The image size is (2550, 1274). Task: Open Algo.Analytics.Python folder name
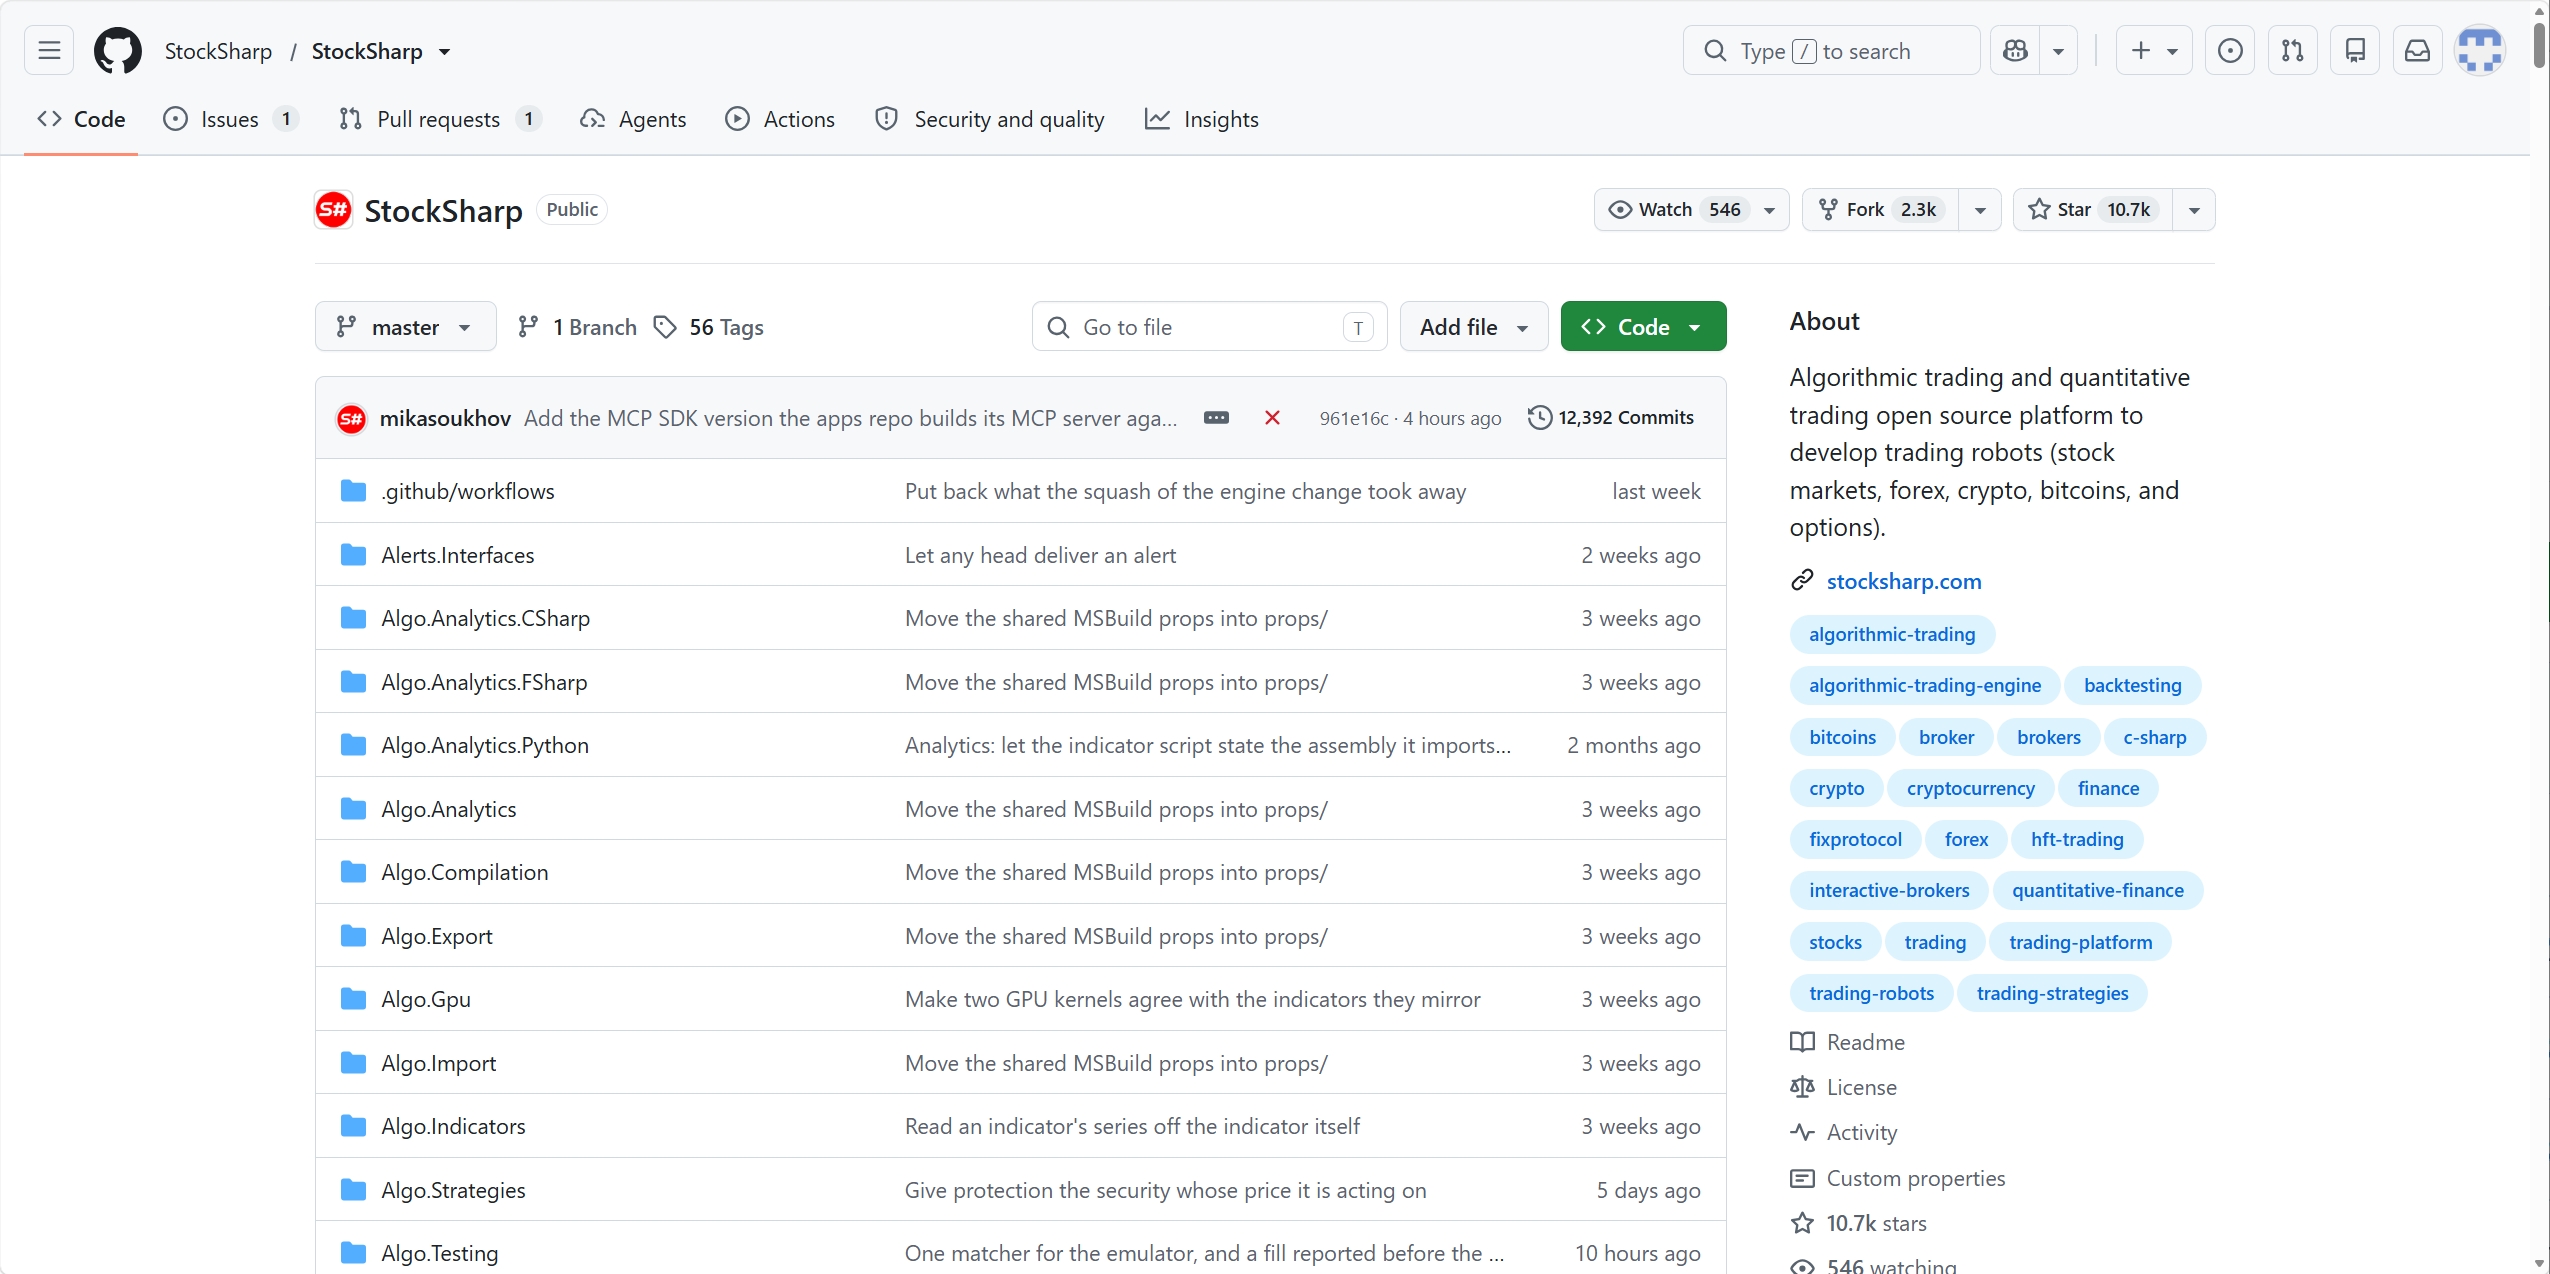click(485, 745)
